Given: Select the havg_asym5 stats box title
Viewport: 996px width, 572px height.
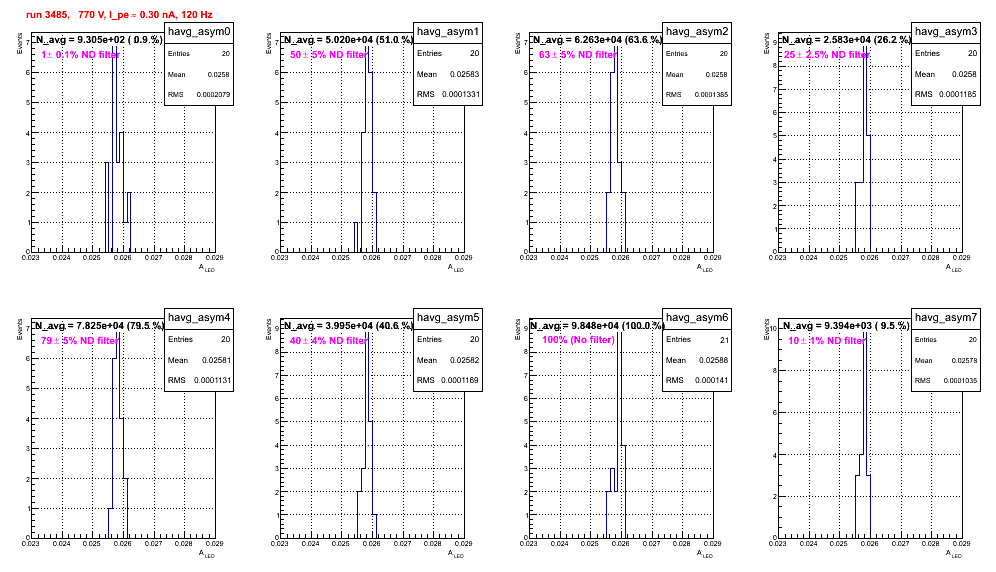Looking at the screenshot, I should [x=448, y=318].
